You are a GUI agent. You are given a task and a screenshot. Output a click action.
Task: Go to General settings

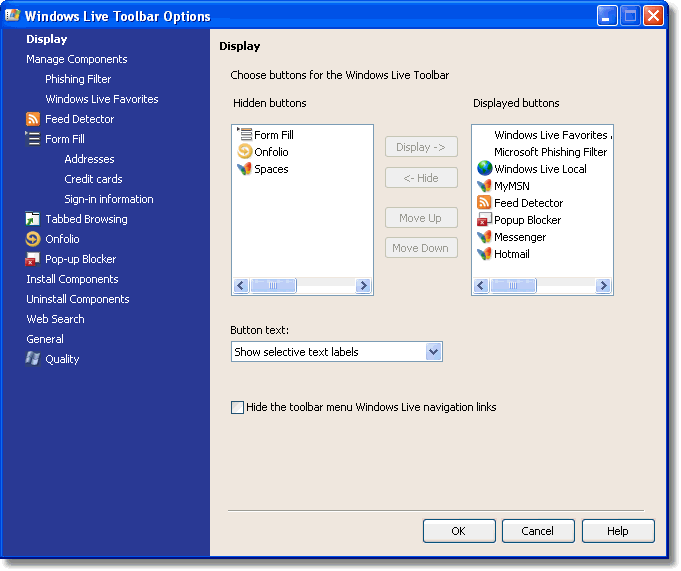point(45,339)
